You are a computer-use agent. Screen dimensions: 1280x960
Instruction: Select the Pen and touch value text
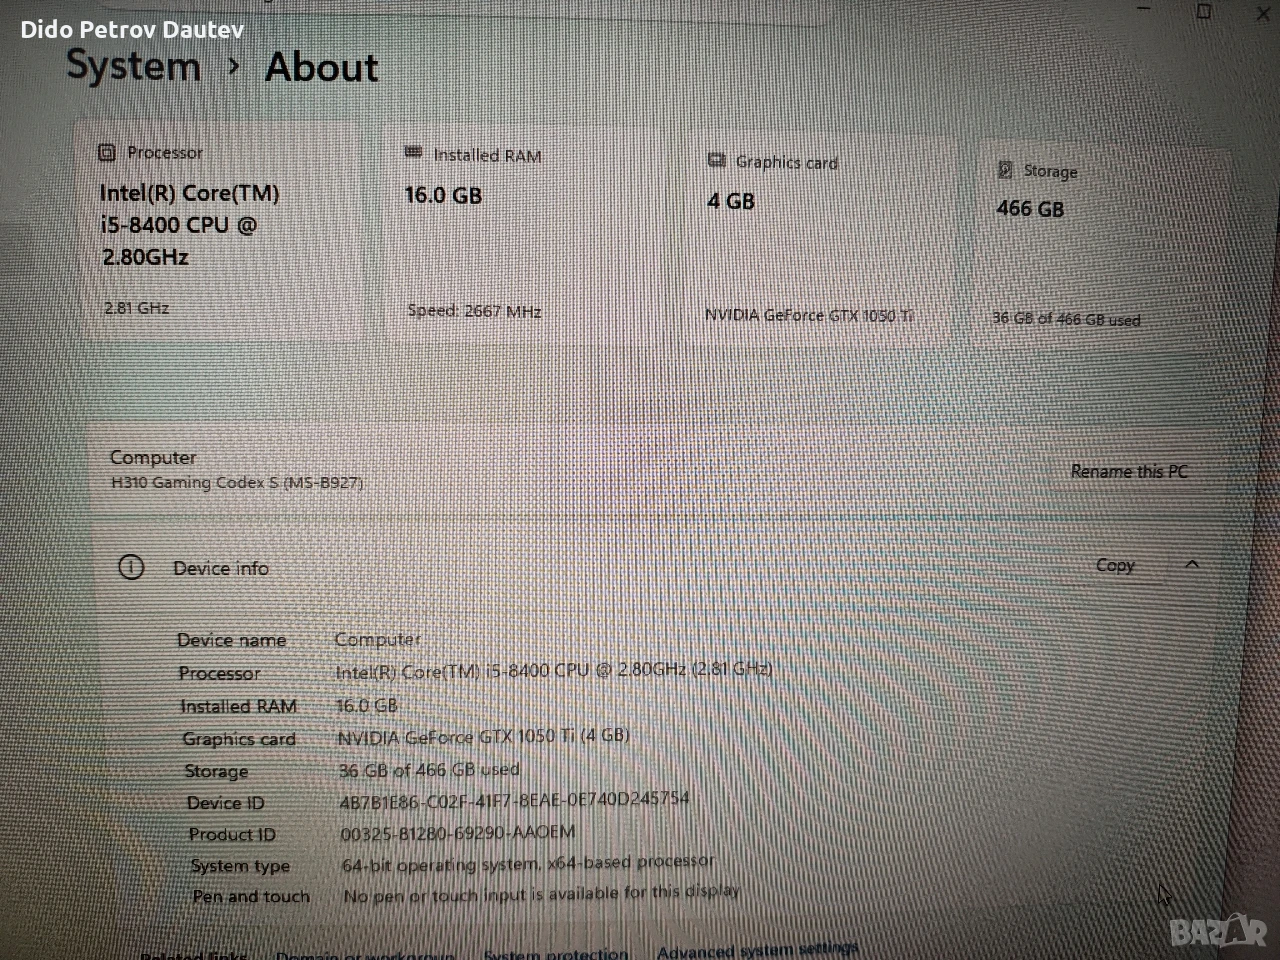tap(541, 893)
